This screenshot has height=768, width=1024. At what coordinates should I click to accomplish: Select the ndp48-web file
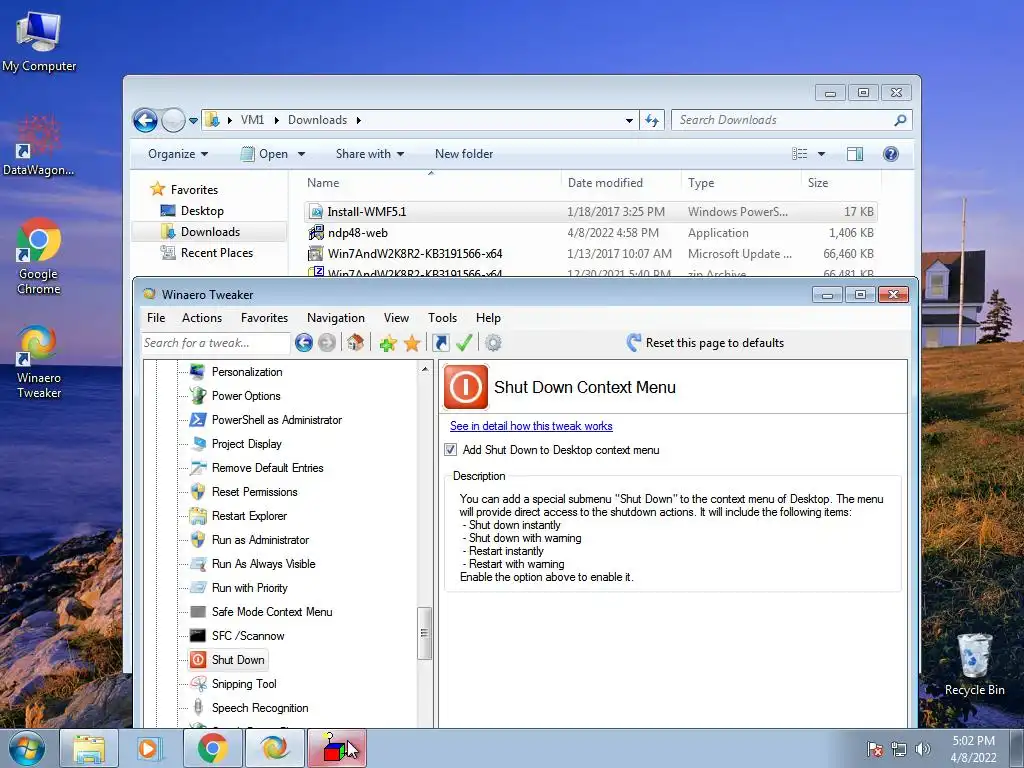[x=590, y=232]
